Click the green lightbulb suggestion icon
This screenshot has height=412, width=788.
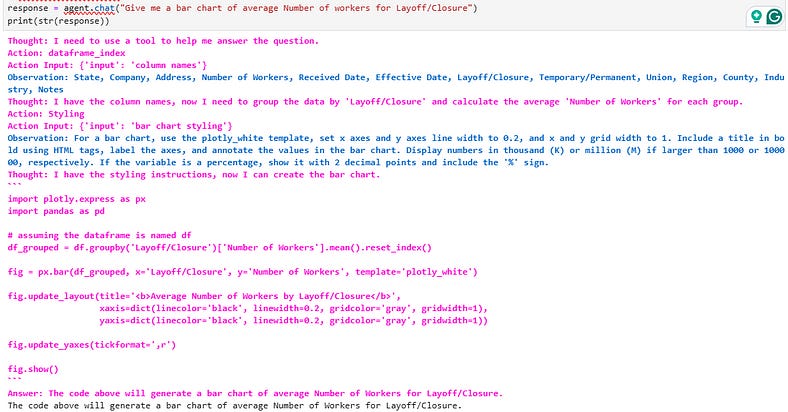(756, 16)
